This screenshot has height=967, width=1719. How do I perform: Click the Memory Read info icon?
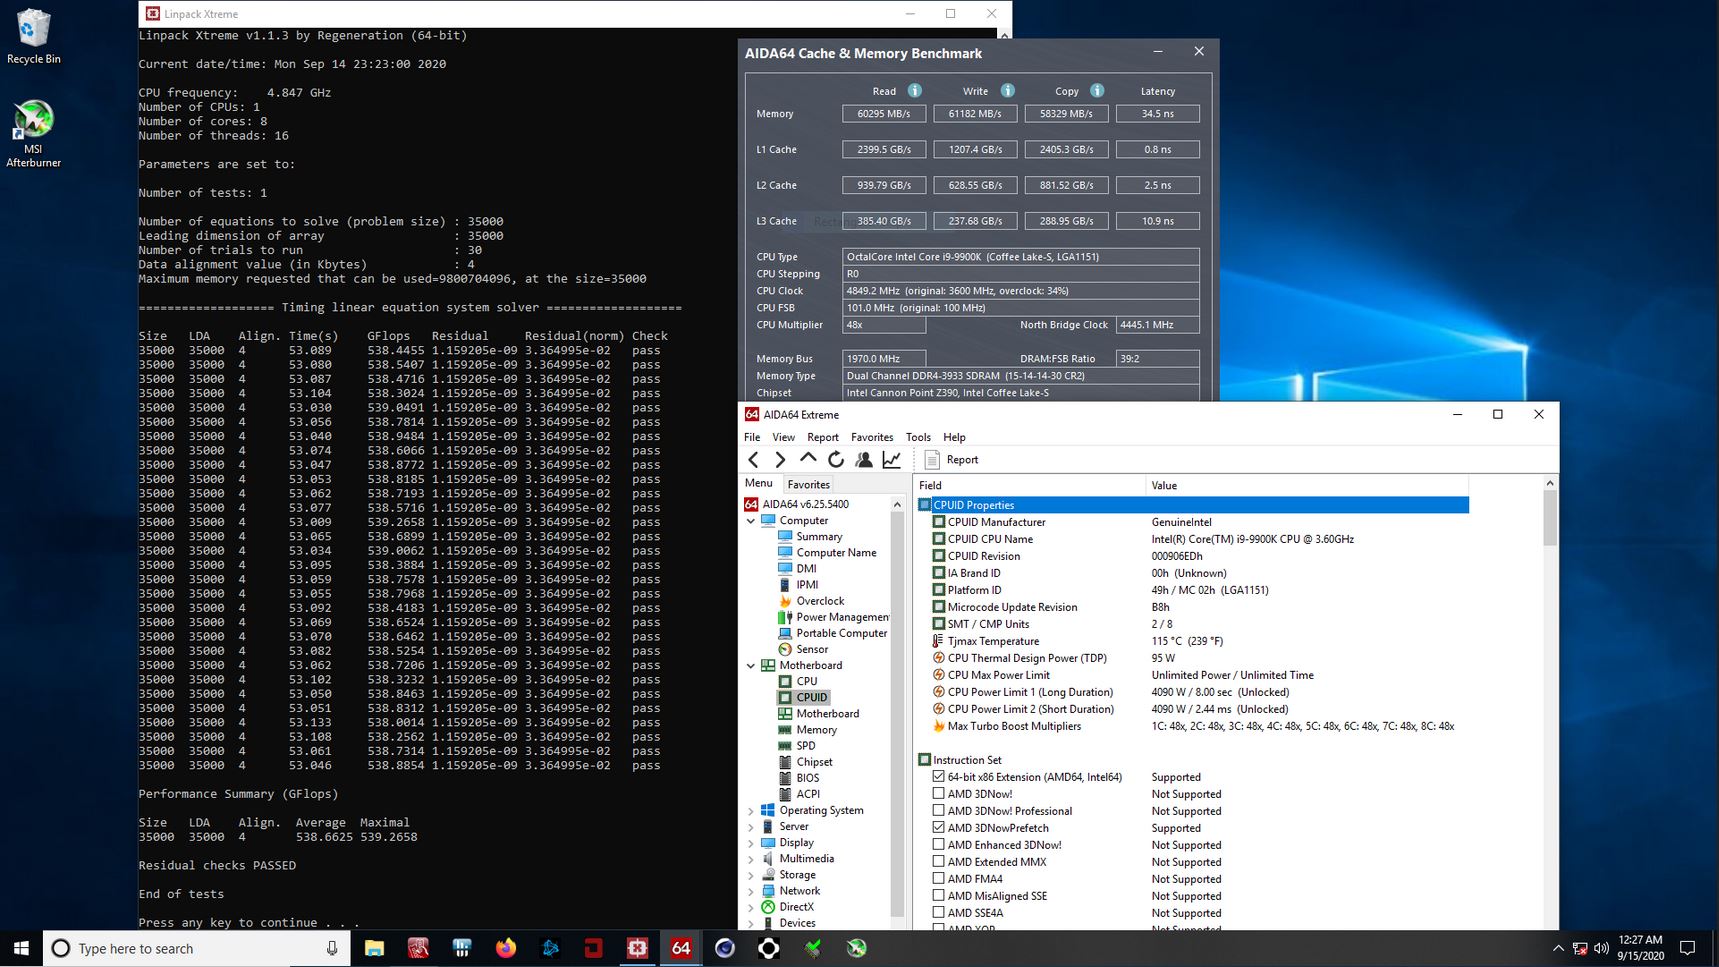pyautogui.click(x=914, y=91)
